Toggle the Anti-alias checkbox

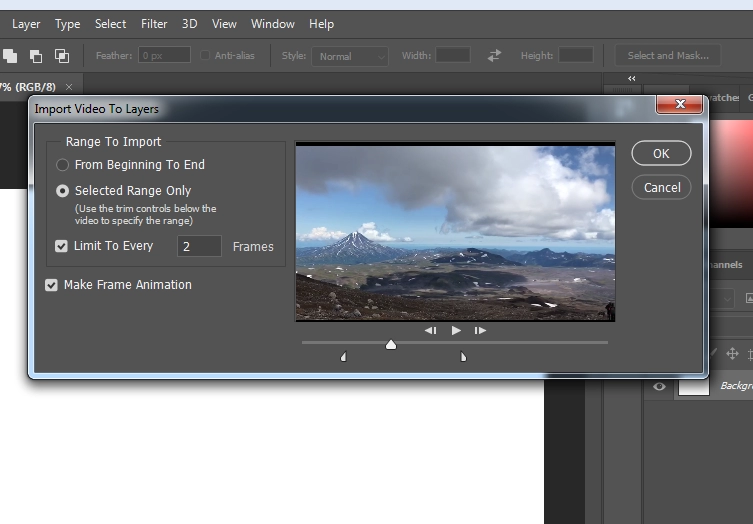tap(205, 56)
